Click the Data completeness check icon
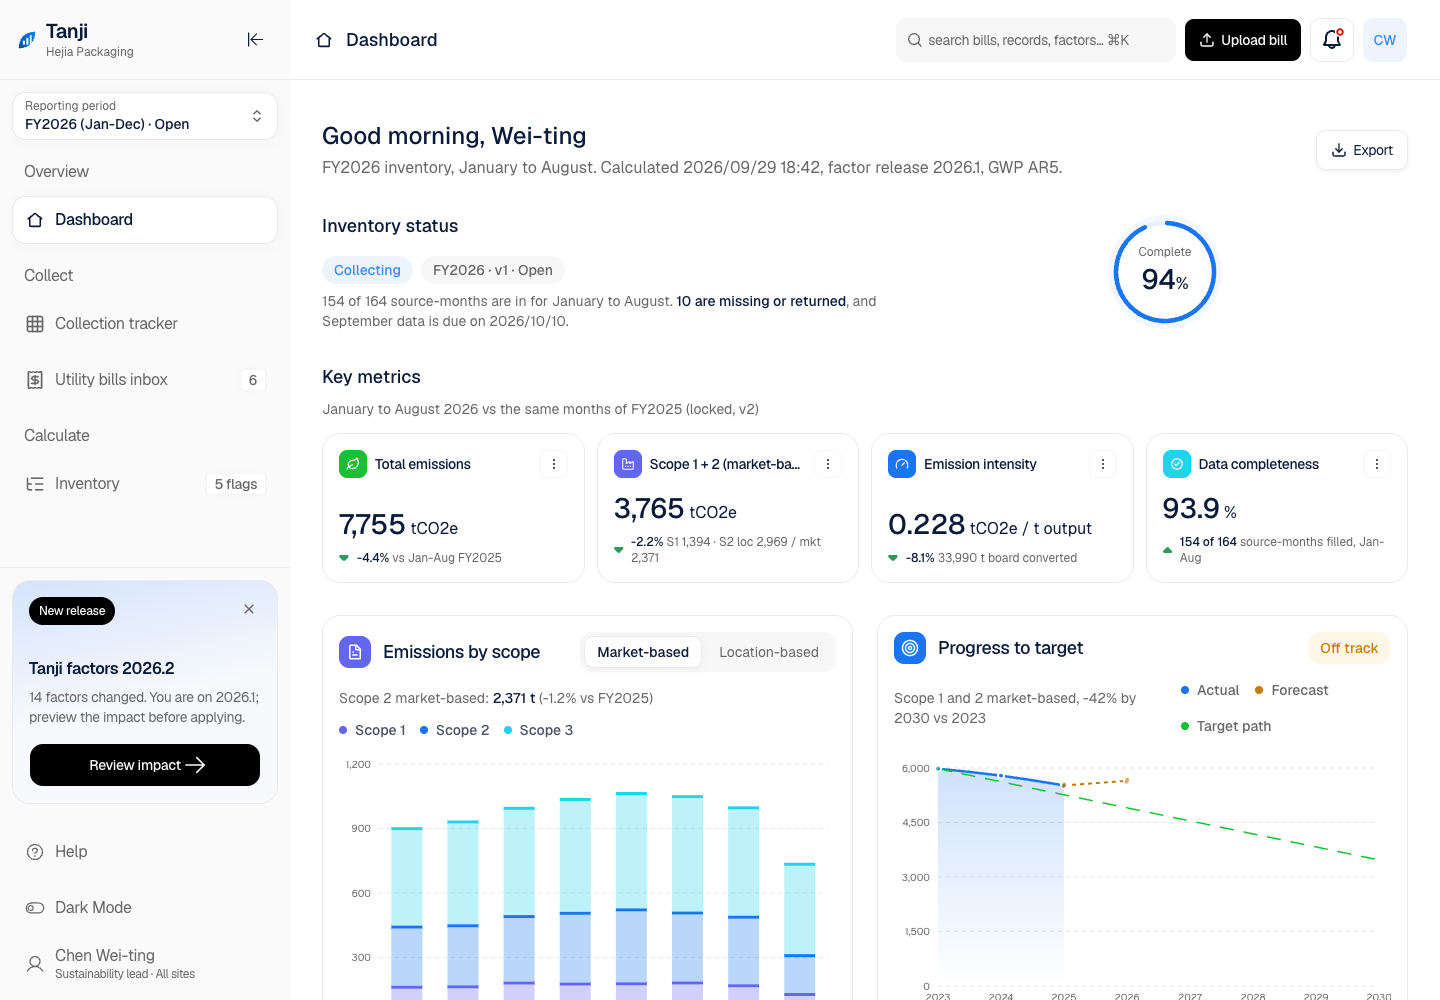This screenshot has width=1440, height=1000. (x=1177, y=464)
